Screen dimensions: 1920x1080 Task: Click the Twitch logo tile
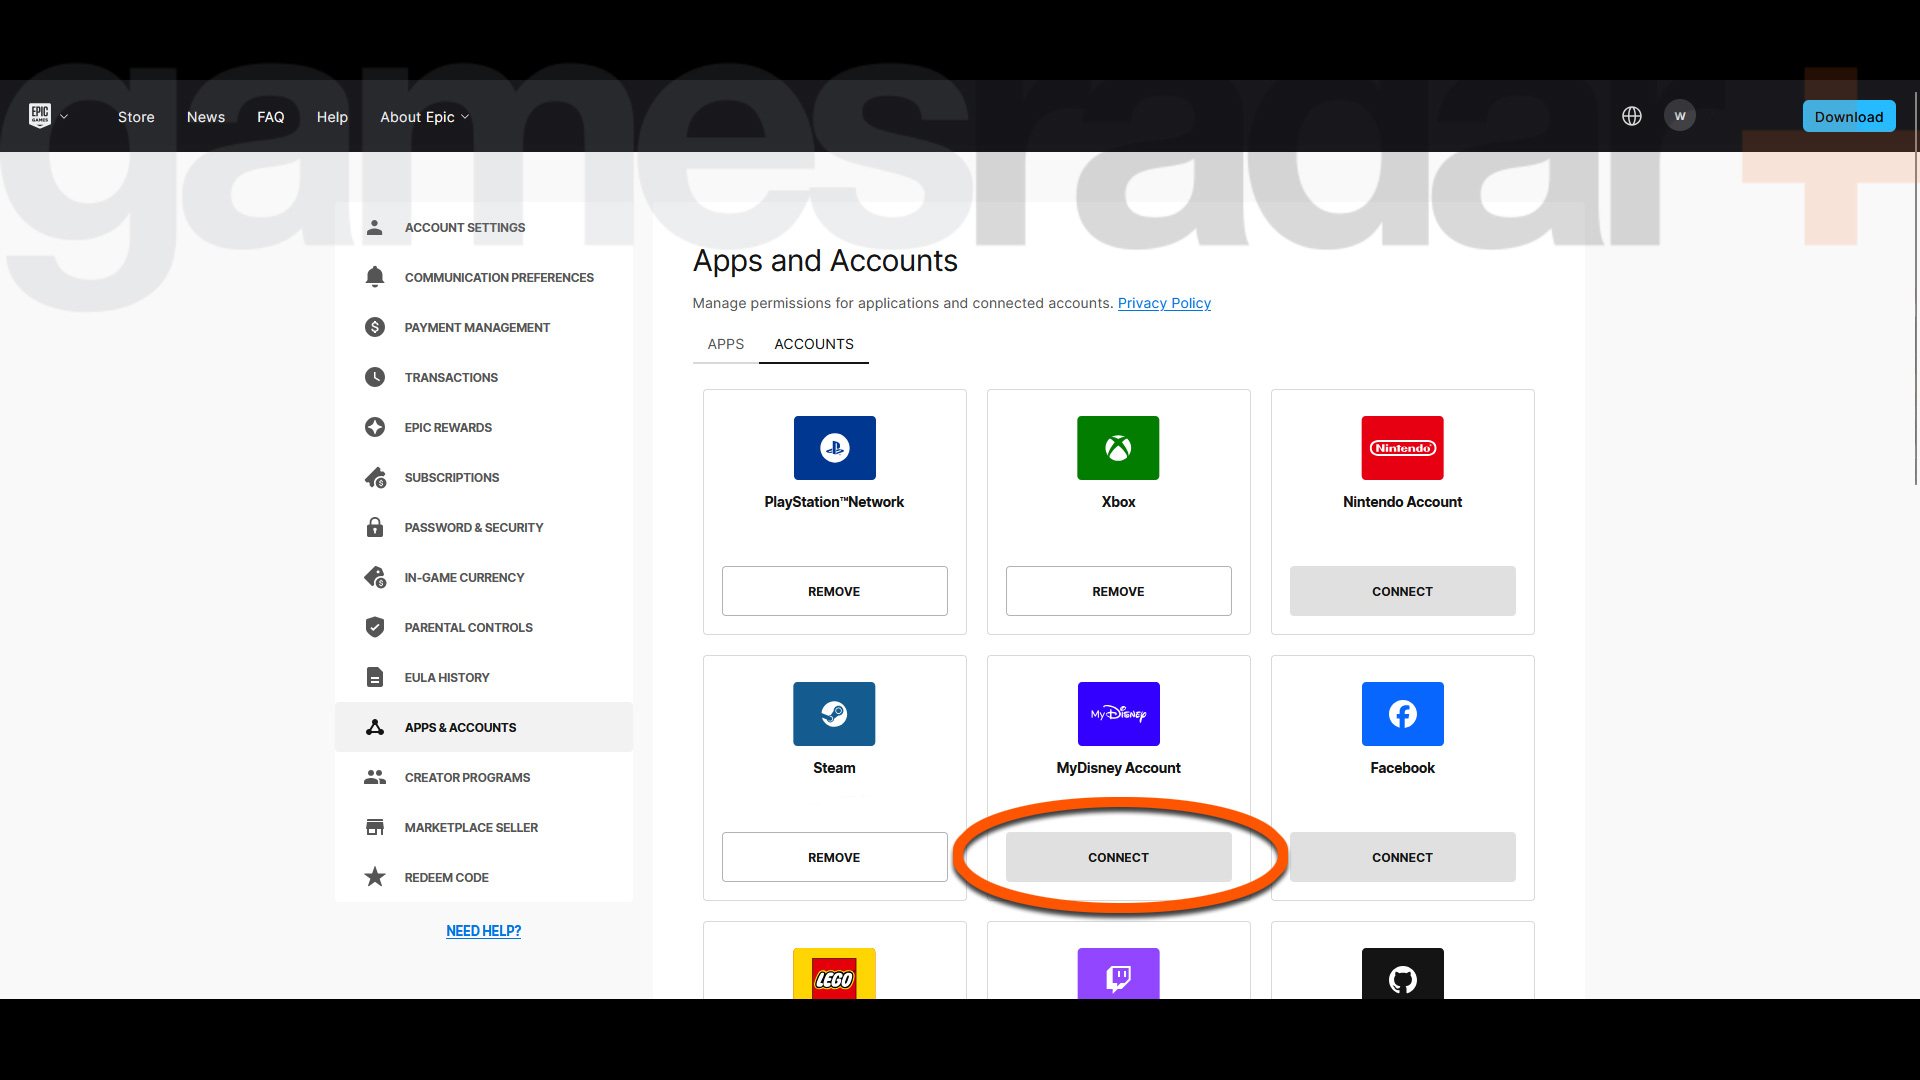pyautogui.click(x=1118, y=974)
